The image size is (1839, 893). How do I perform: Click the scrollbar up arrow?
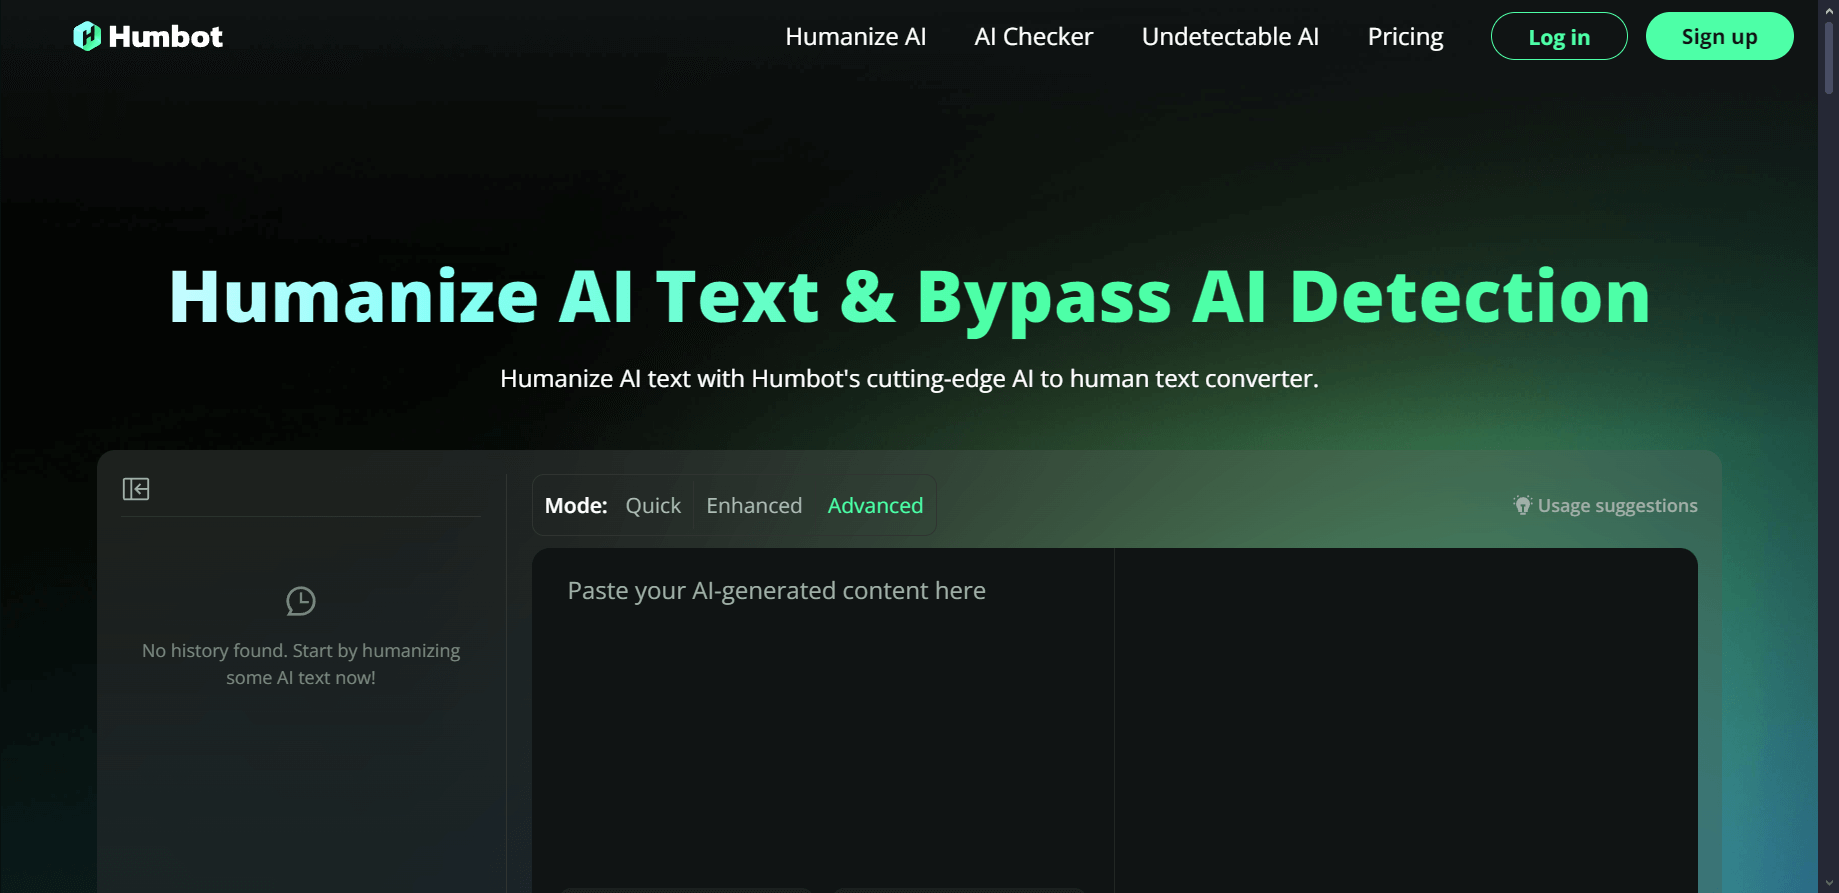pos(1829,10)
